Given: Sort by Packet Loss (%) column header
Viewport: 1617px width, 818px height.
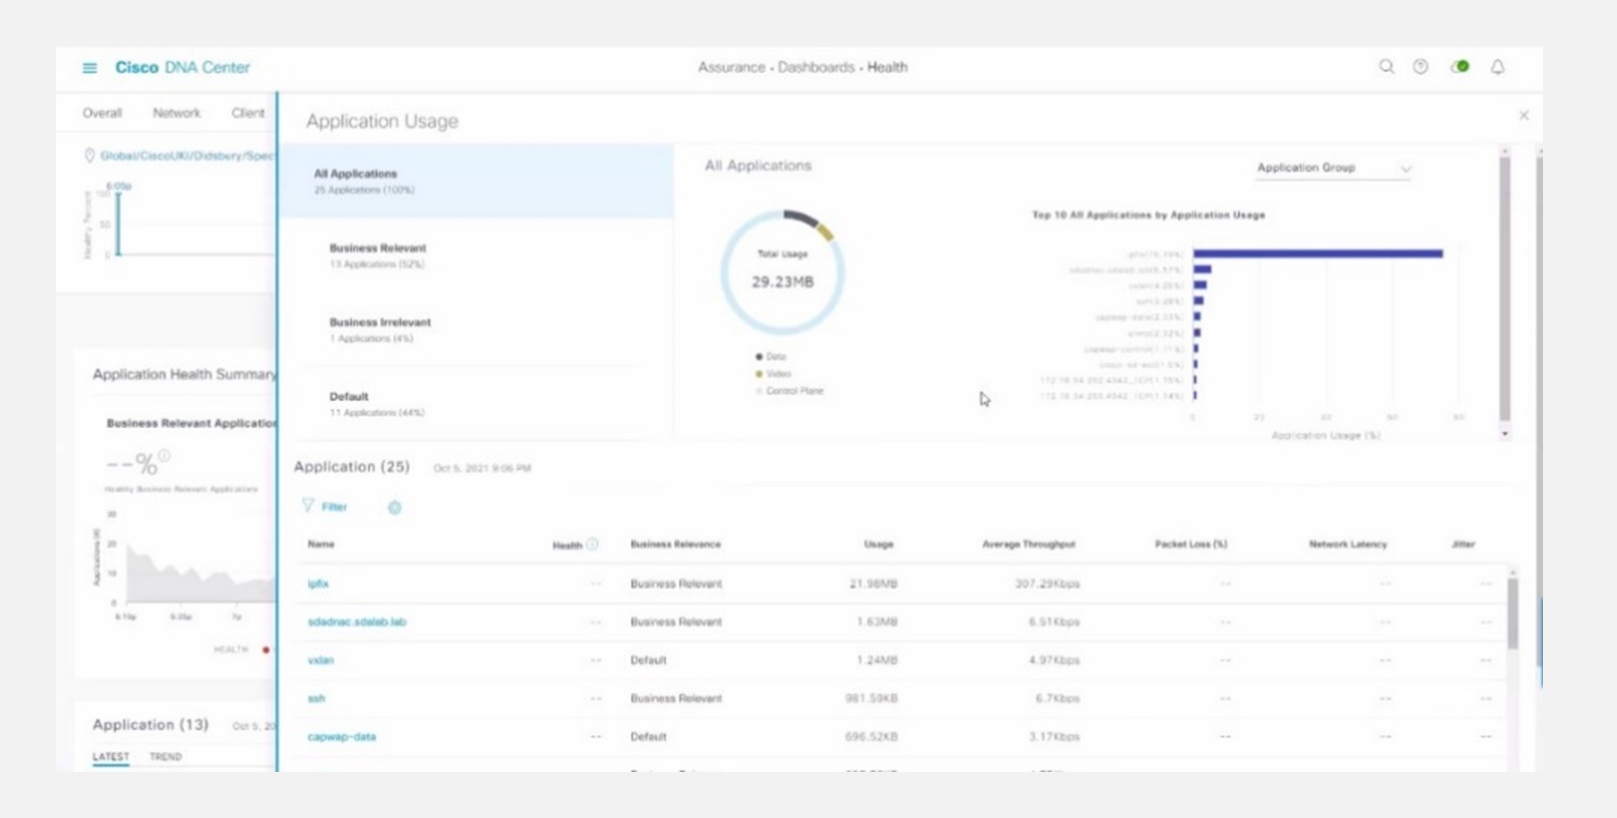Looking at the screenshot, I should (x=1190, y=544).
